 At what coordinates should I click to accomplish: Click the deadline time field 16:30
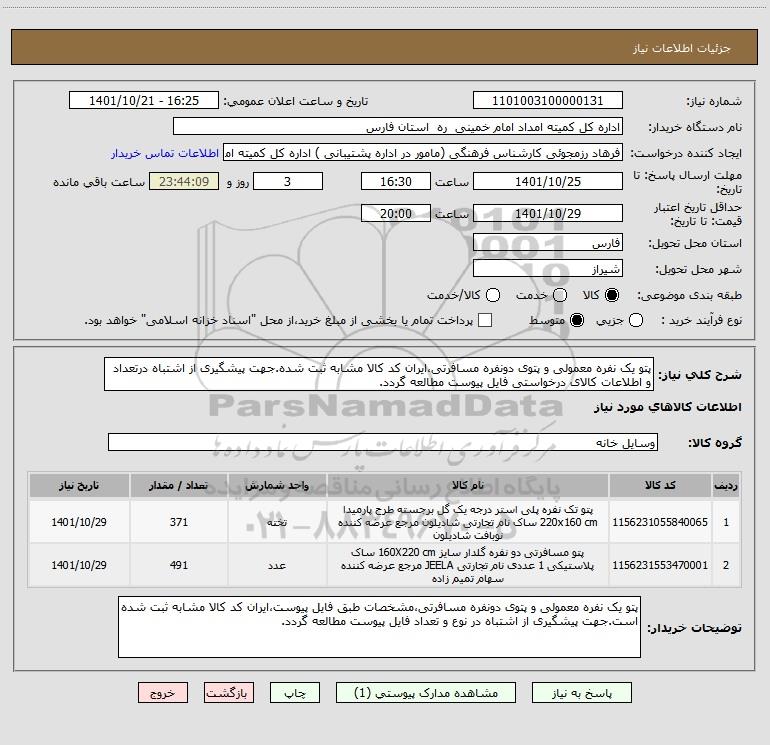(396, 181)
